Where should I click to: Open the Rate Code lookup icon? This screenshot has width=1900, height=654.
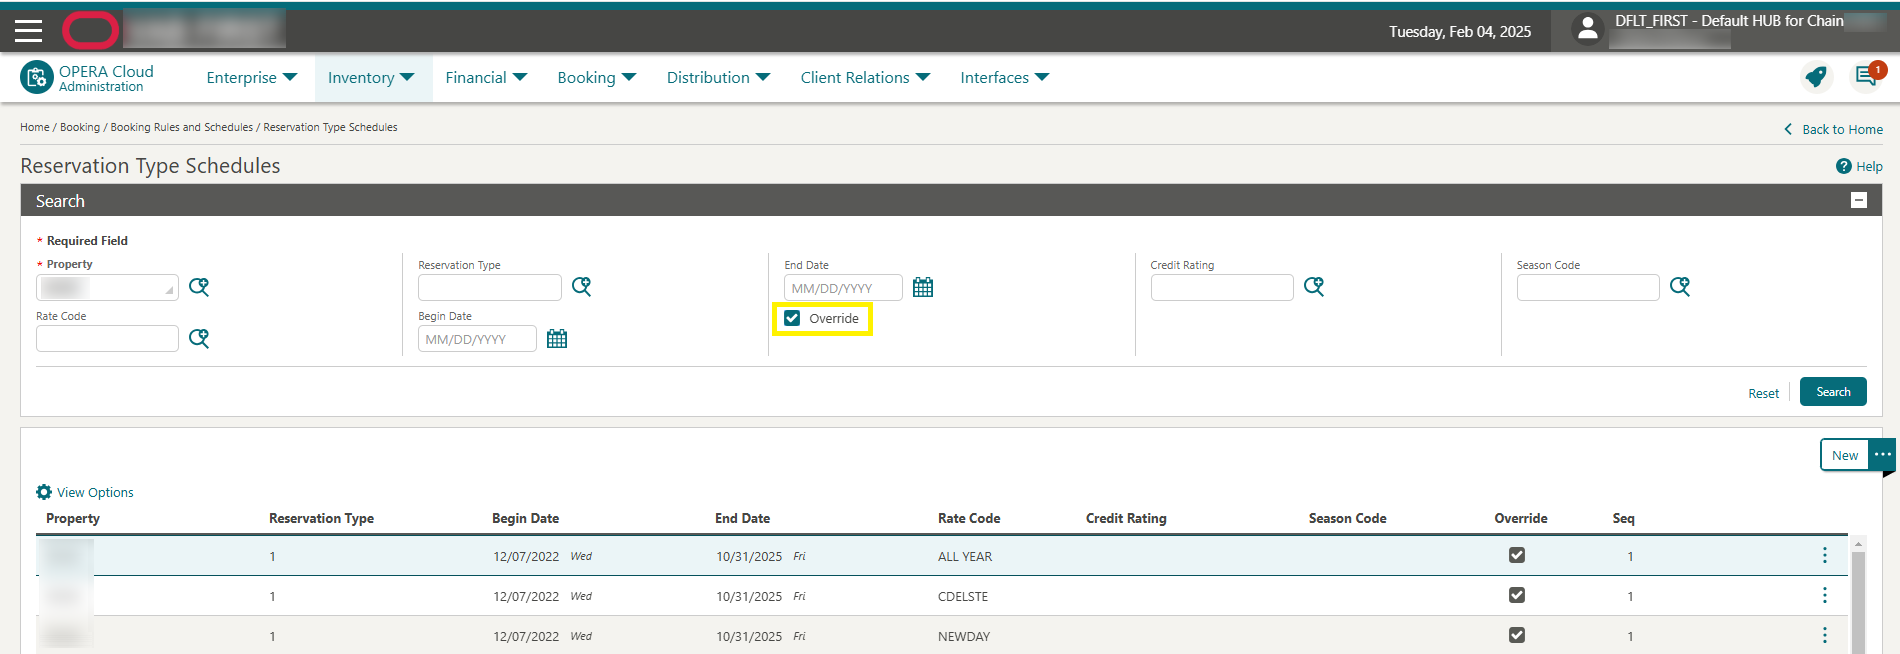[x=199, y=338]
